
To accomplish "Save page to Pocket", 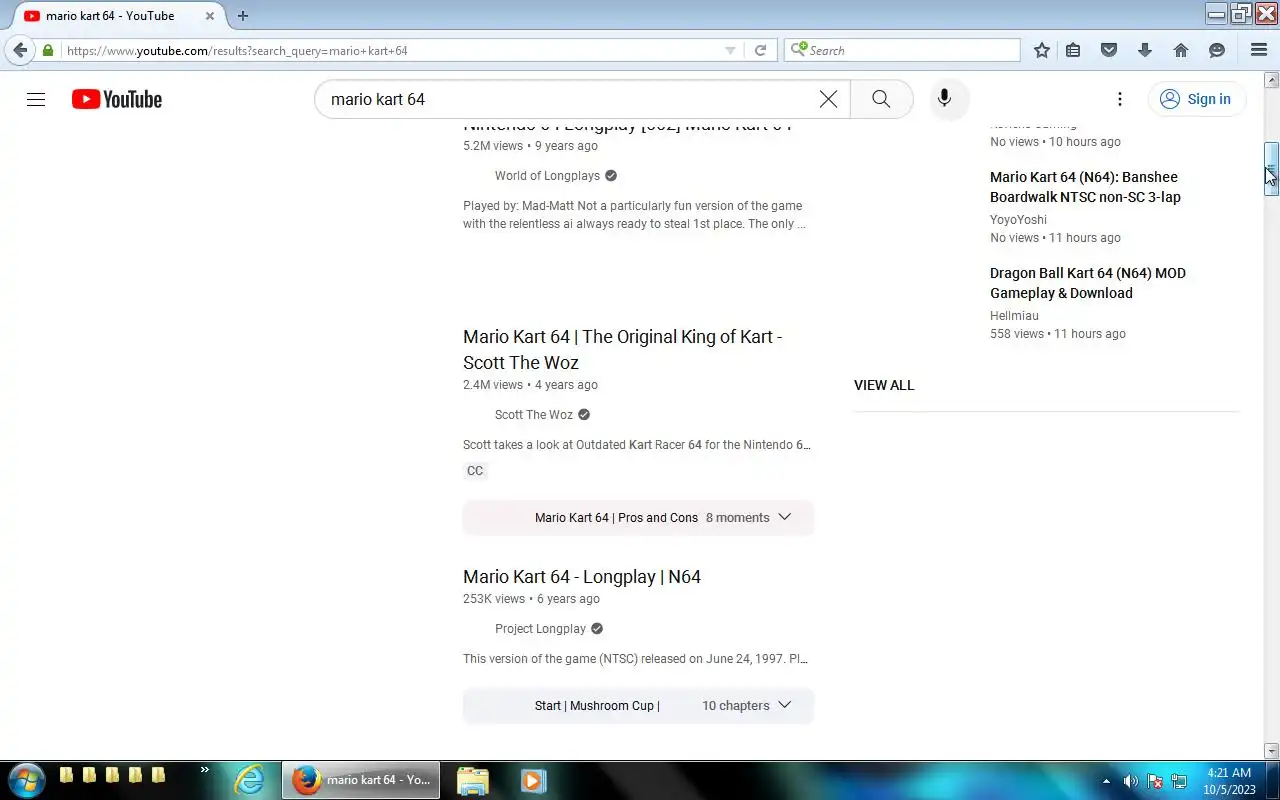I will [x=1109, y=50].
